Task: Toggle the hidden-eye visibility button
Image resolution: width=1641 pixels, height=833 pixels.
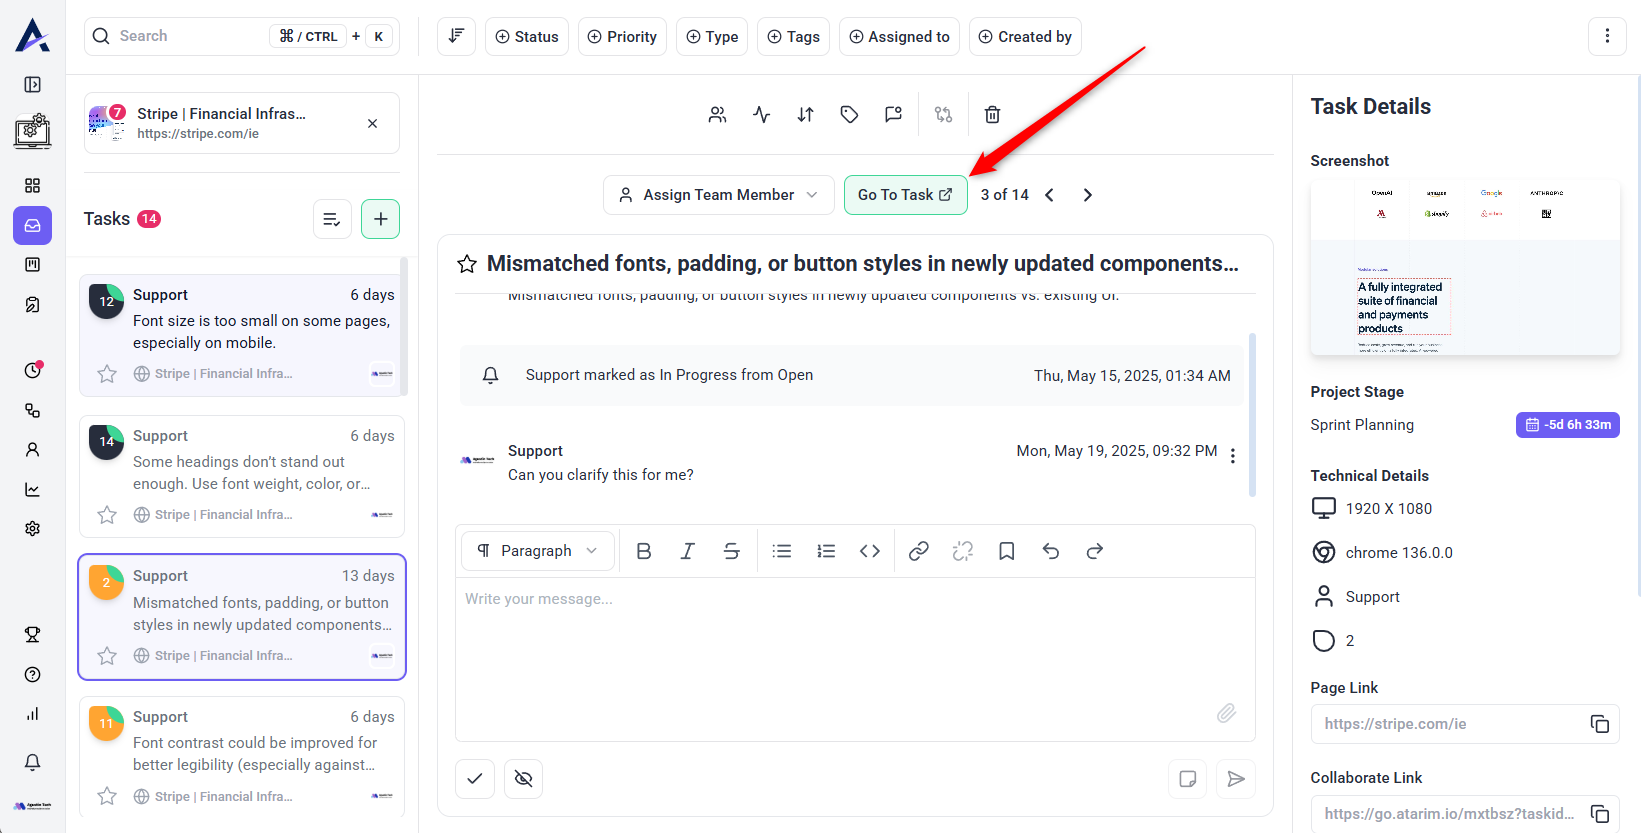Action: [523, 779]
